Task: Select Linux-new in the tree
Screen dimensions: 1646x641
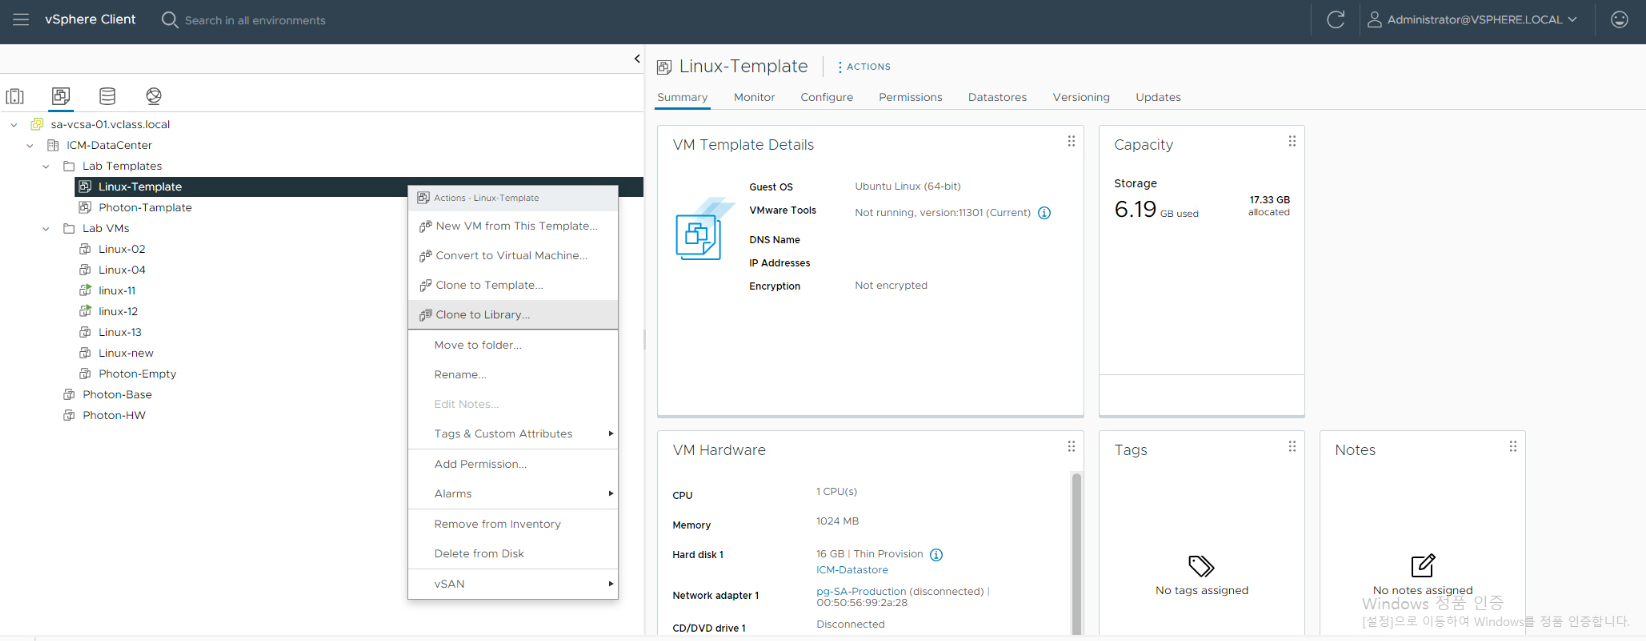Action: click(126, 354)
